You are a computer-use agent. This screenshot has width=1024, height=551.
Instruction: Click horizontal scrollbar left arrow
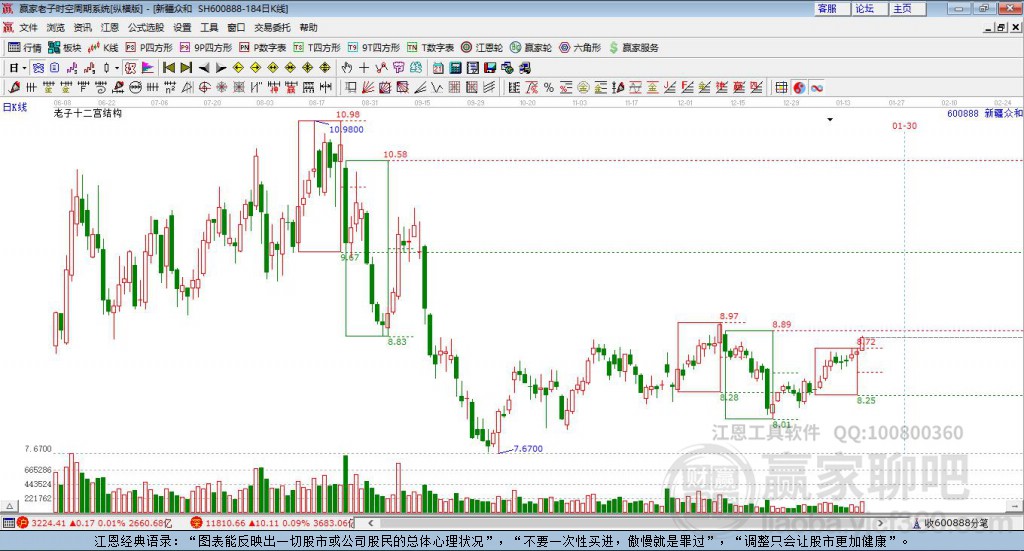(371, 523)
